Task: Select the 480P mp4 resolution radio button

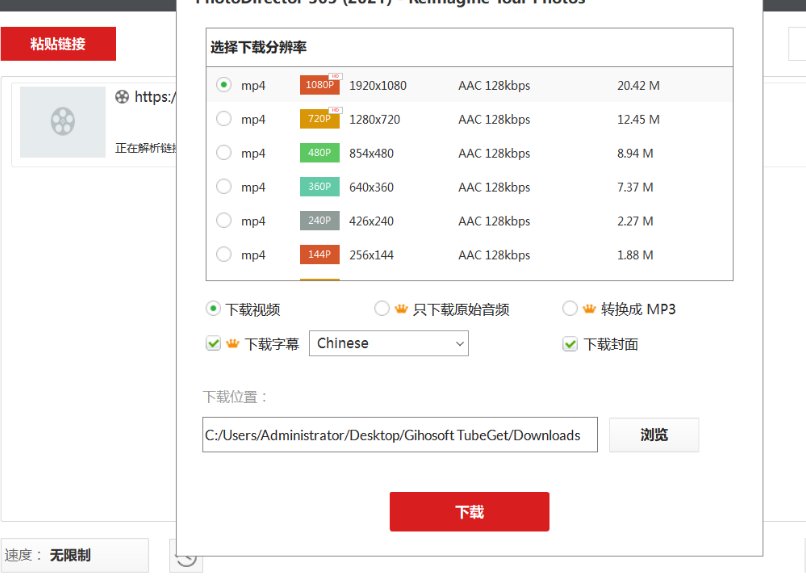Action: pyautogui.click(x=224, y=153)
